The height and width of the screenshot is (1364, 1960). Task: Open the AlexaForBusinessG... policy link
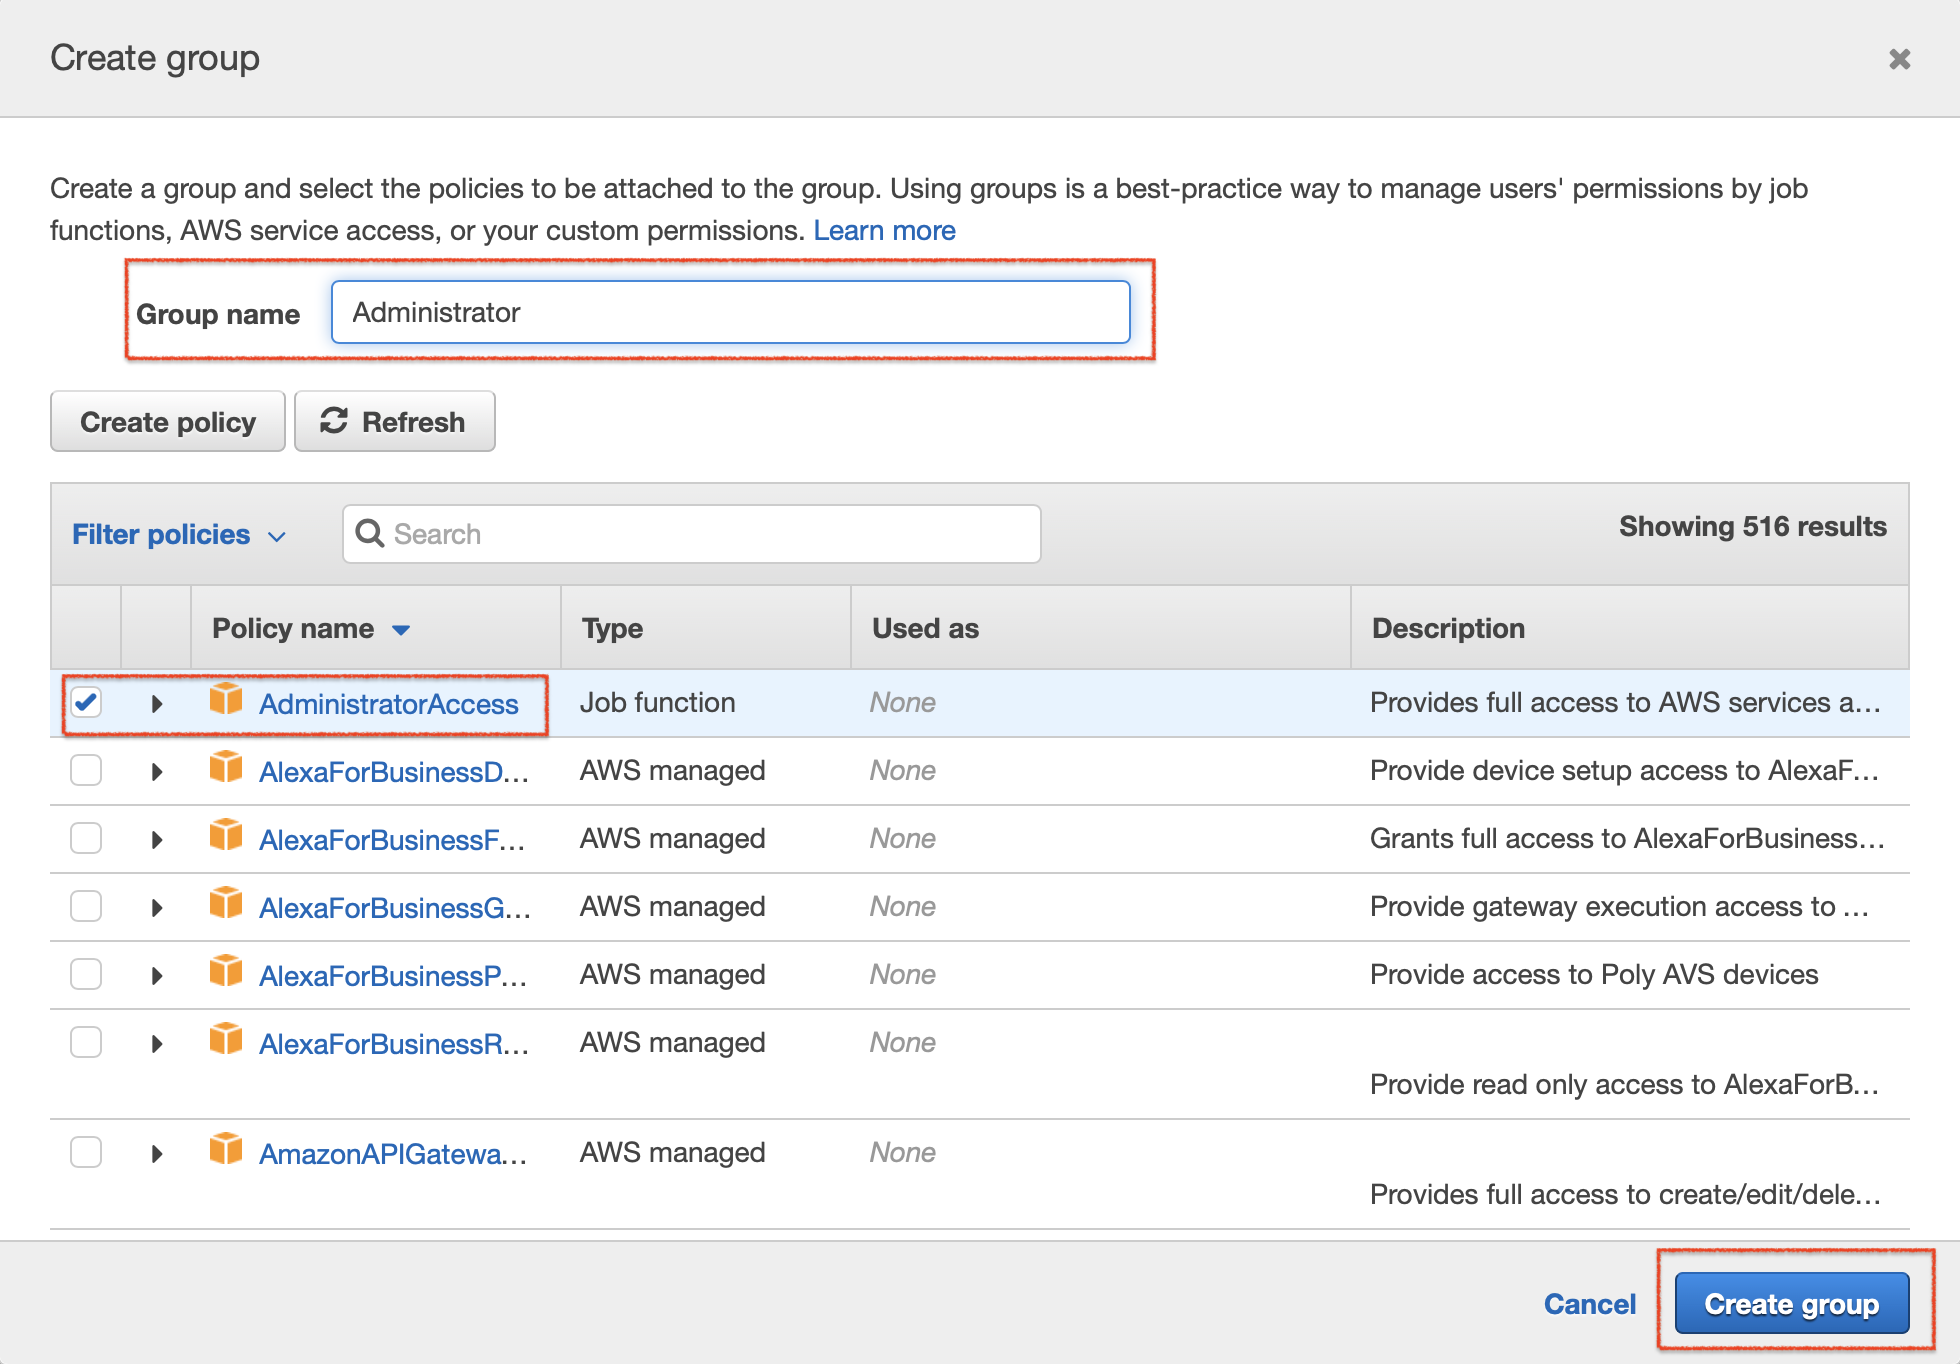click(395, 908)
